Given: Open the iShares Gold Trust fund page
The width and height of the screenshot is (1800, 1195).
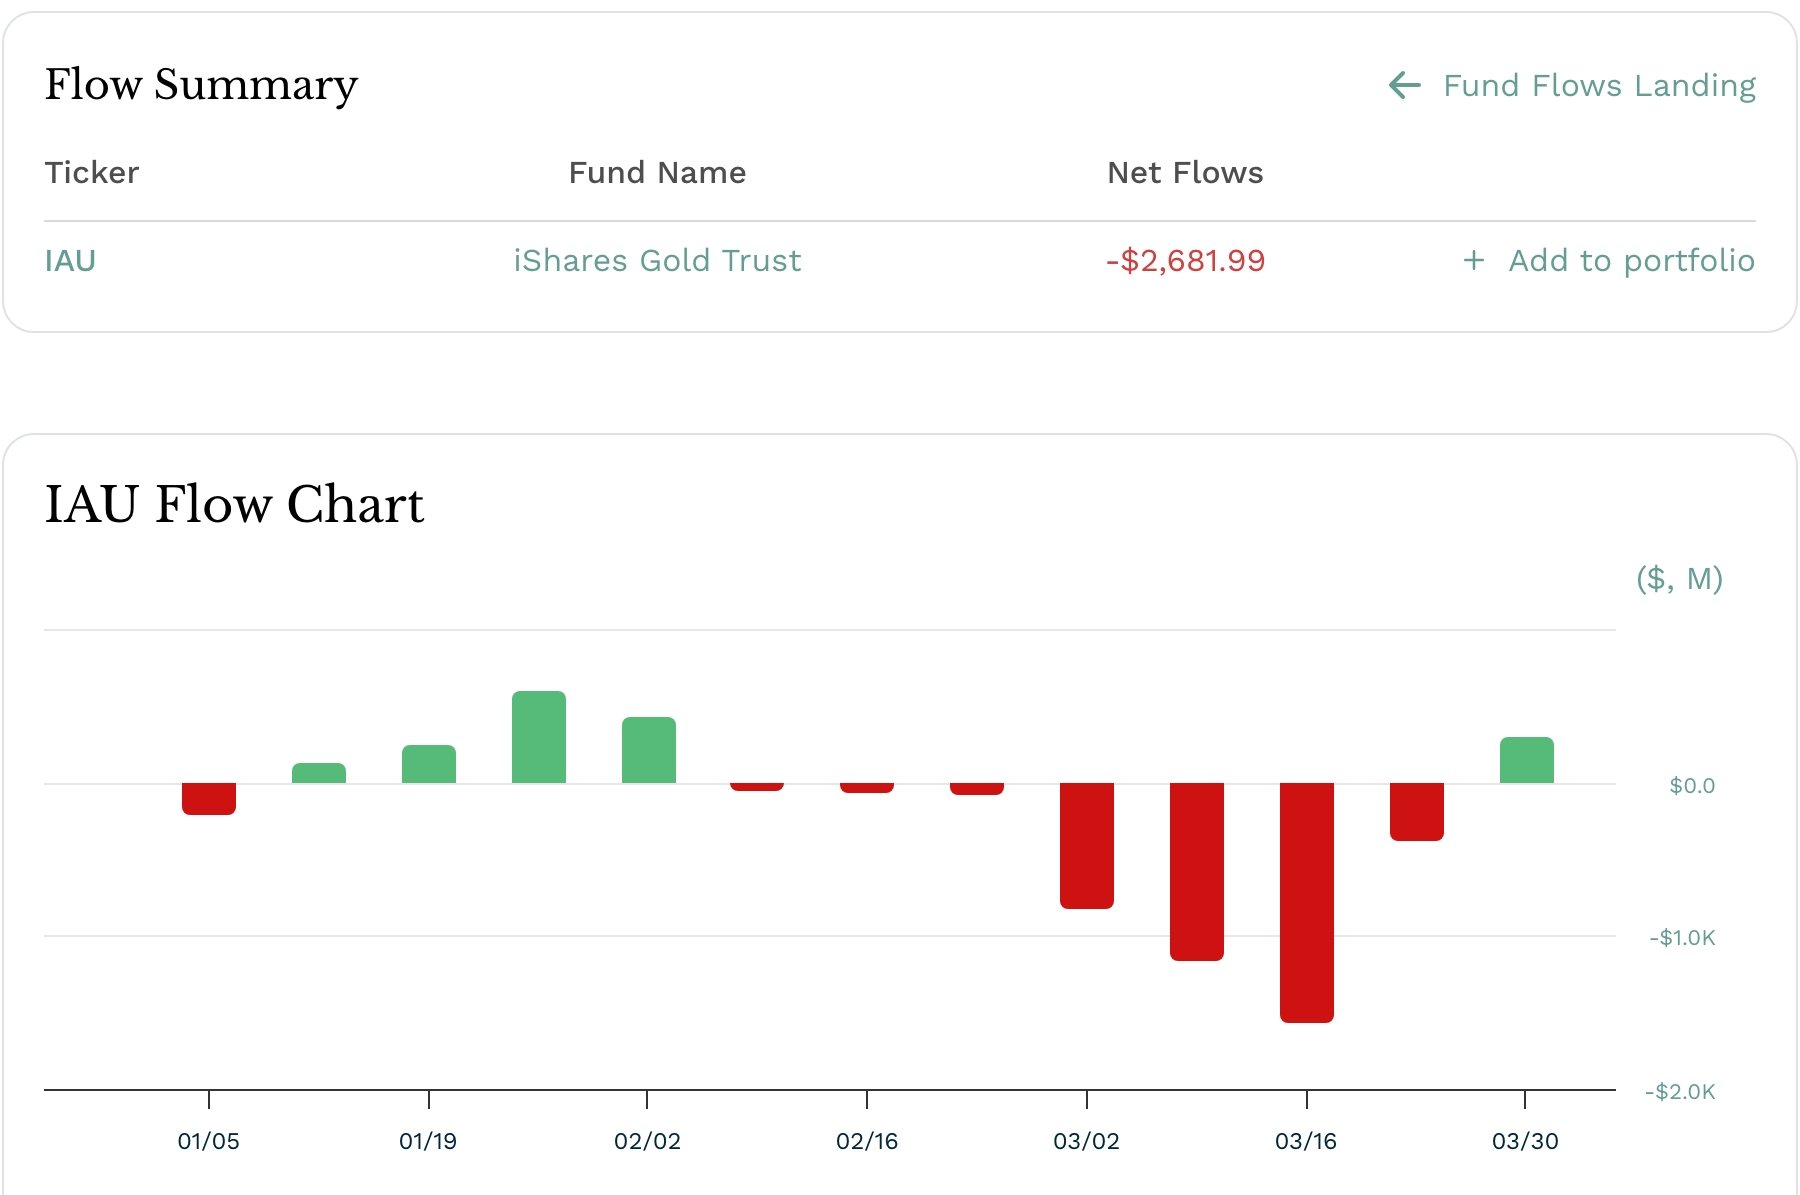Looking at the screenshot, I should coord(657,261).
